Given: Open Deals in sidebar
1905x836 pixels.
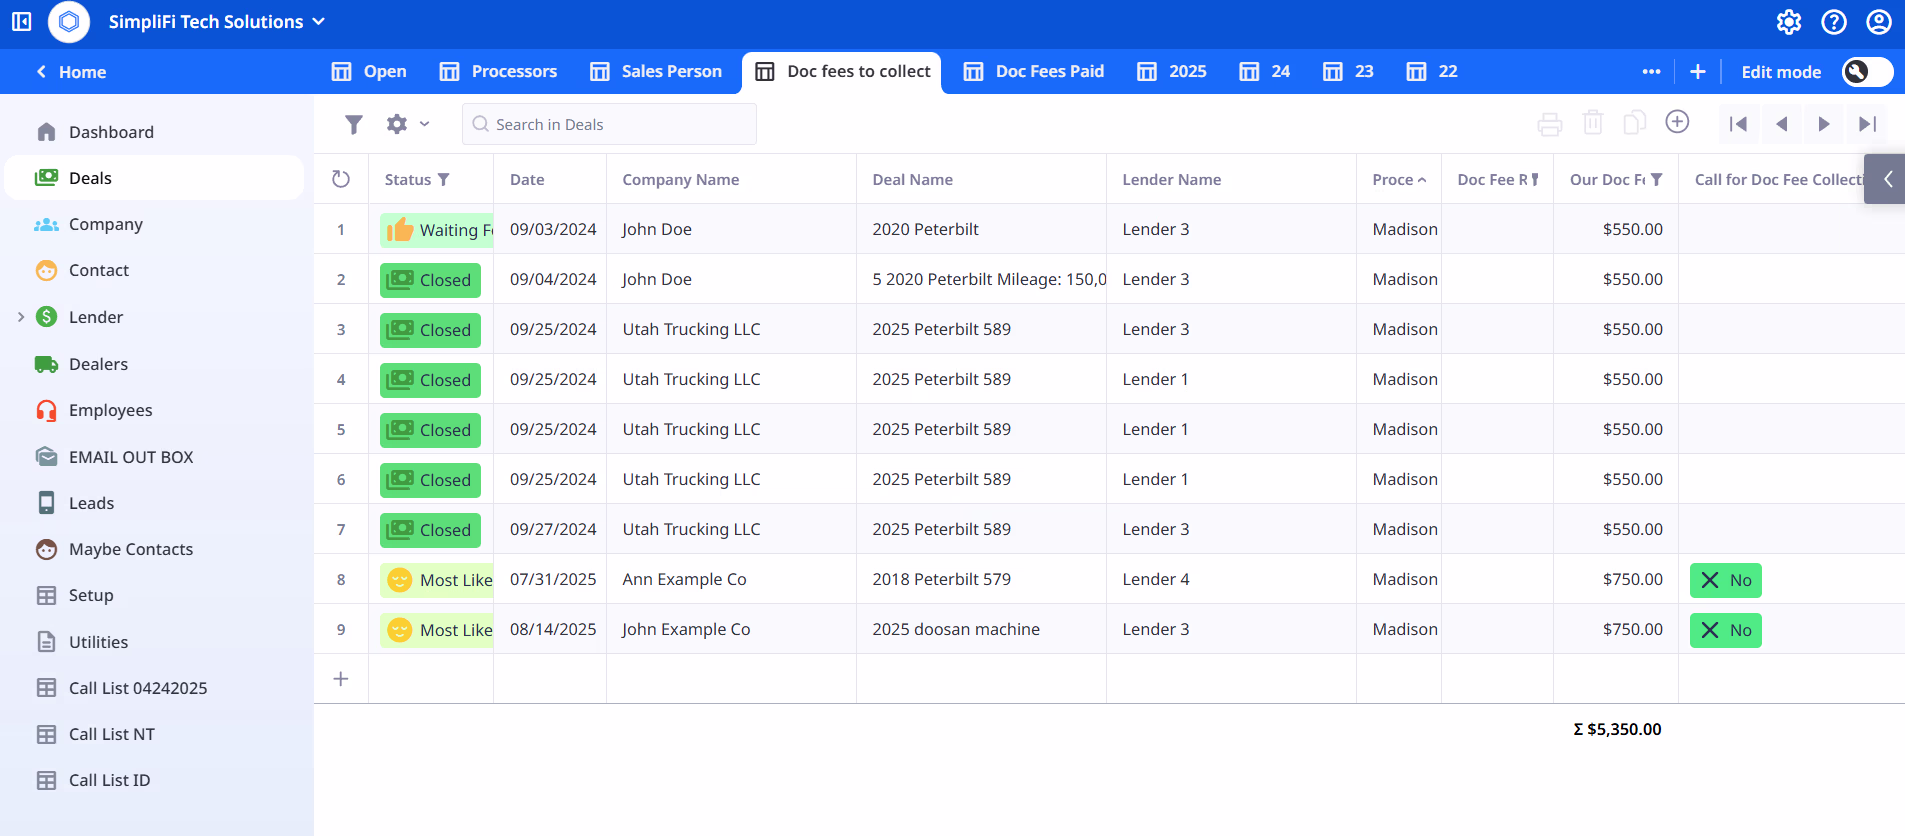Looking at the screenshot, I should (154, 178).
